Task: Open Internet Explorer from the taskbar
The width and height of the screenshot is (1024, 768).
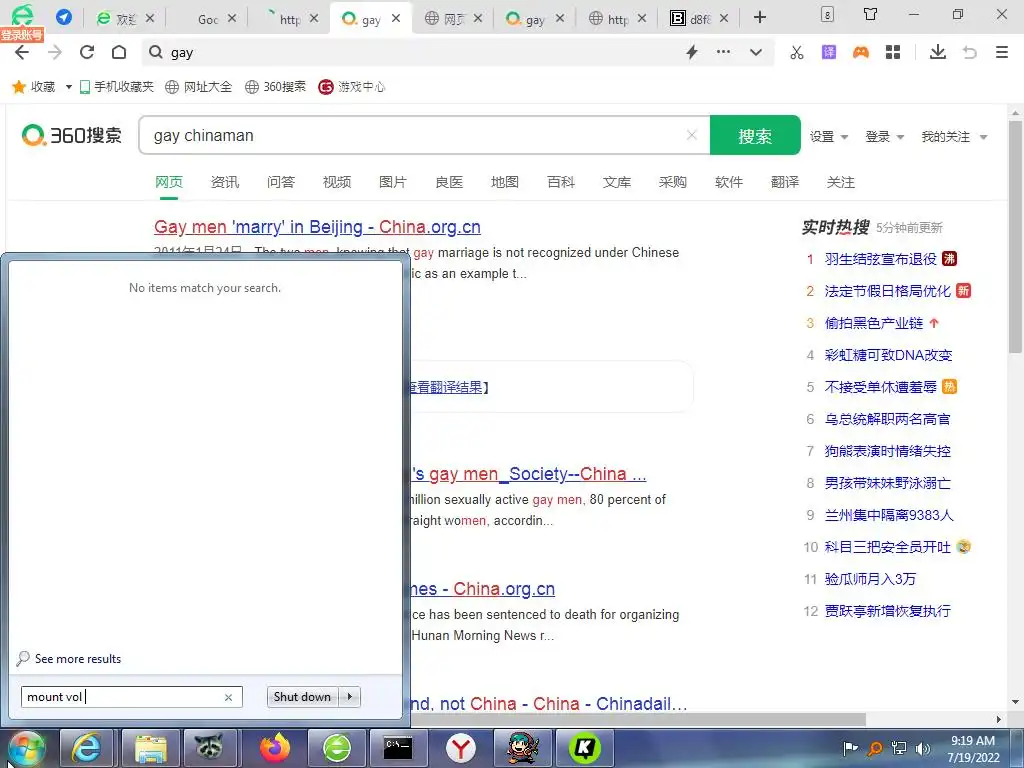Action: (86, 748)
